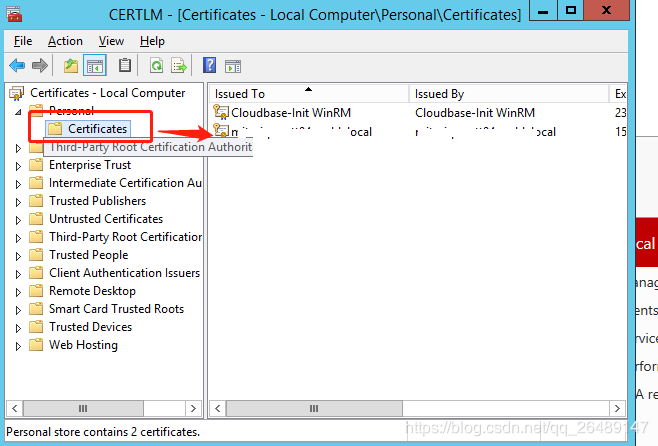The height and width of the screenshot is (446, 658).
Task: Toggle the show/hide console tree button
Action: (95, 66)
